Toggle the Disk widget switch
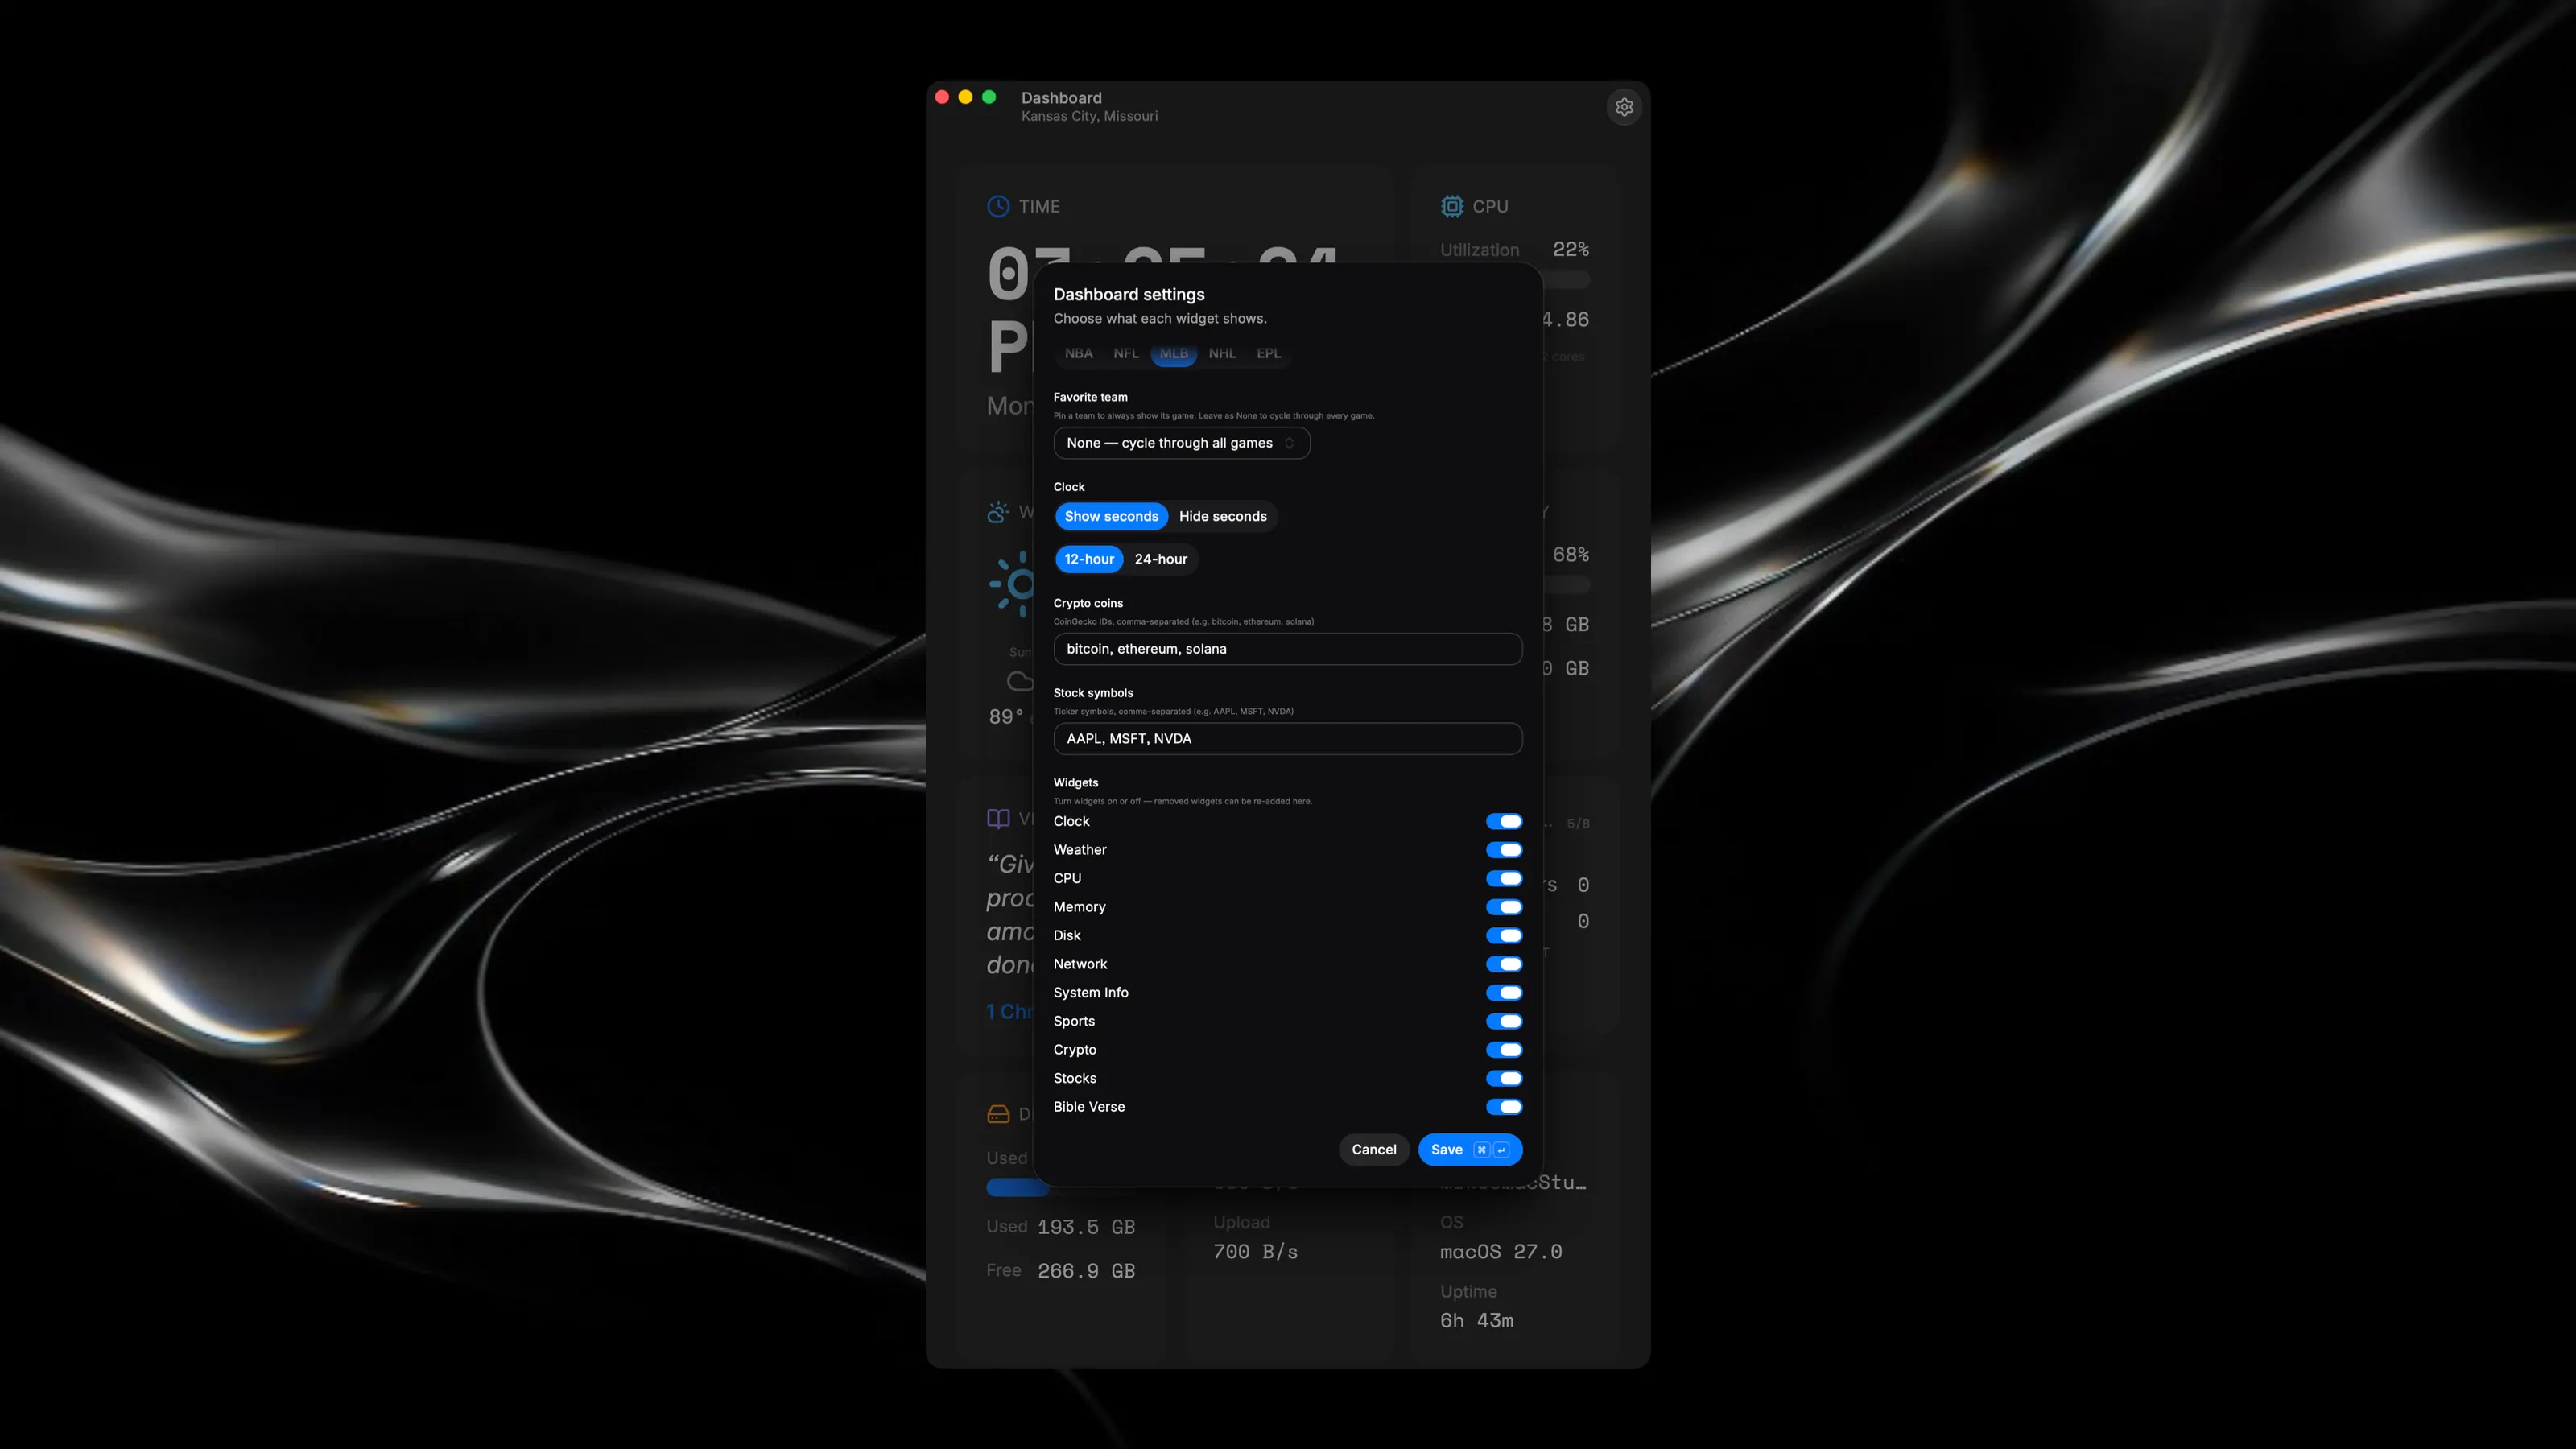Viewport: 2576px width, 1449px height. click(x=1504, y=935)
